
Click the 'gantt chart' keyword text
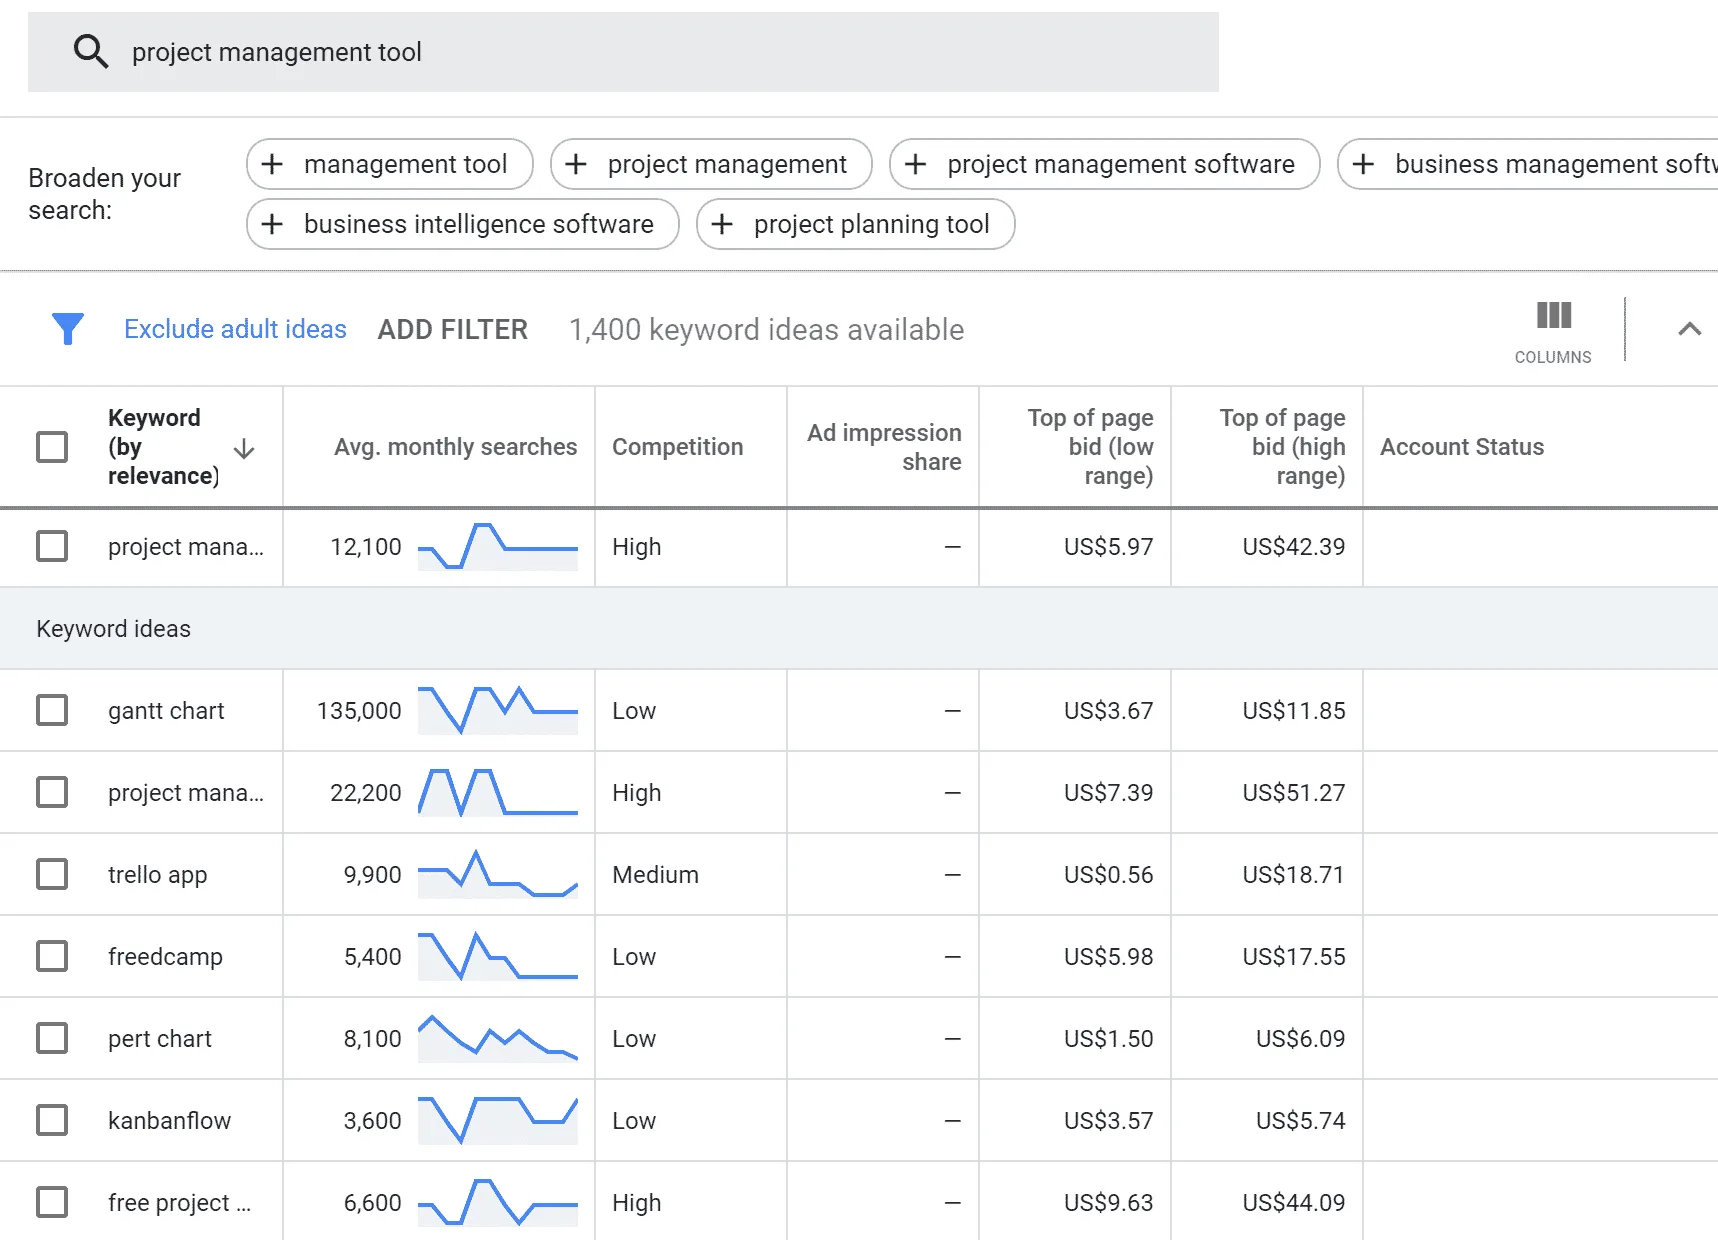[166, 710]
